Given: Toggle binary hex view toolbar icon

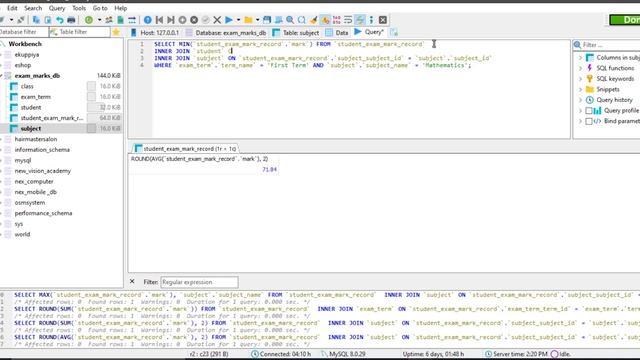Looking at the screenshot, I should pos(337,20).
